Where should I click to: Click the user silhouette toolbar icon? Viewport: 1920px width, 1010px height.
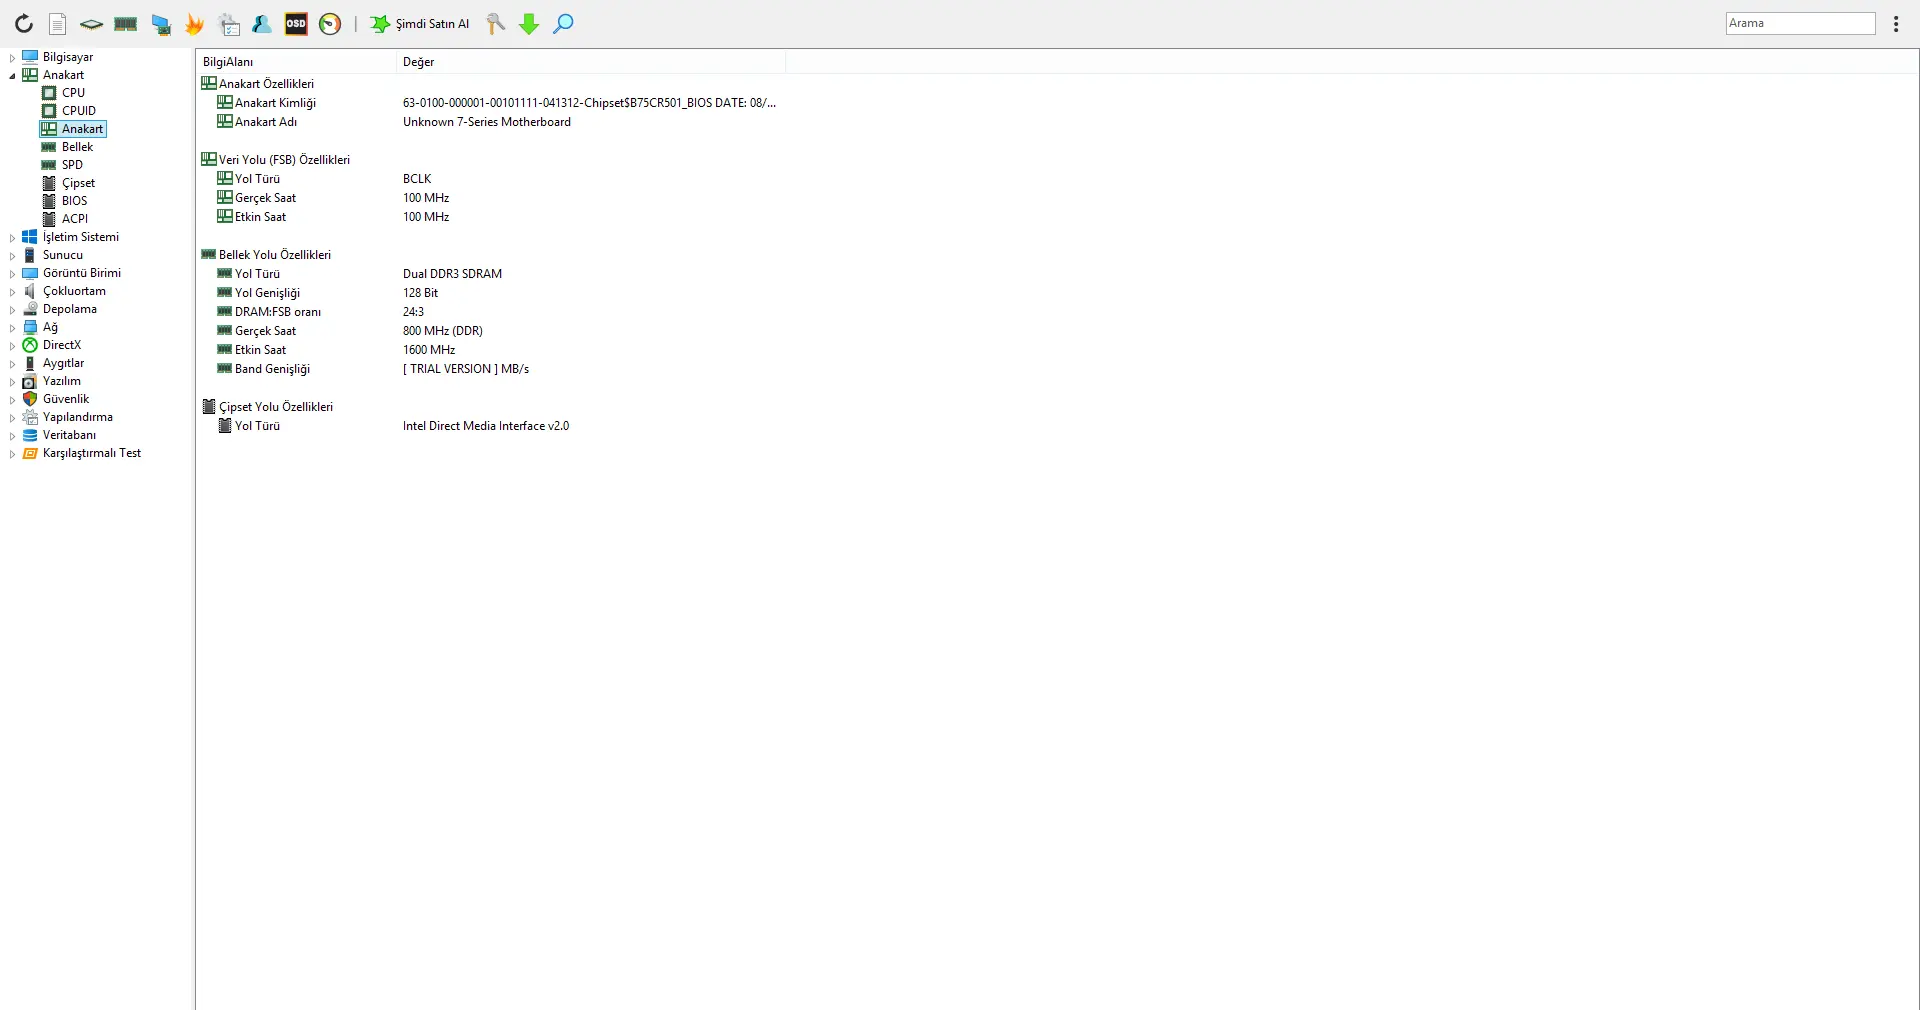coord(263,24)
